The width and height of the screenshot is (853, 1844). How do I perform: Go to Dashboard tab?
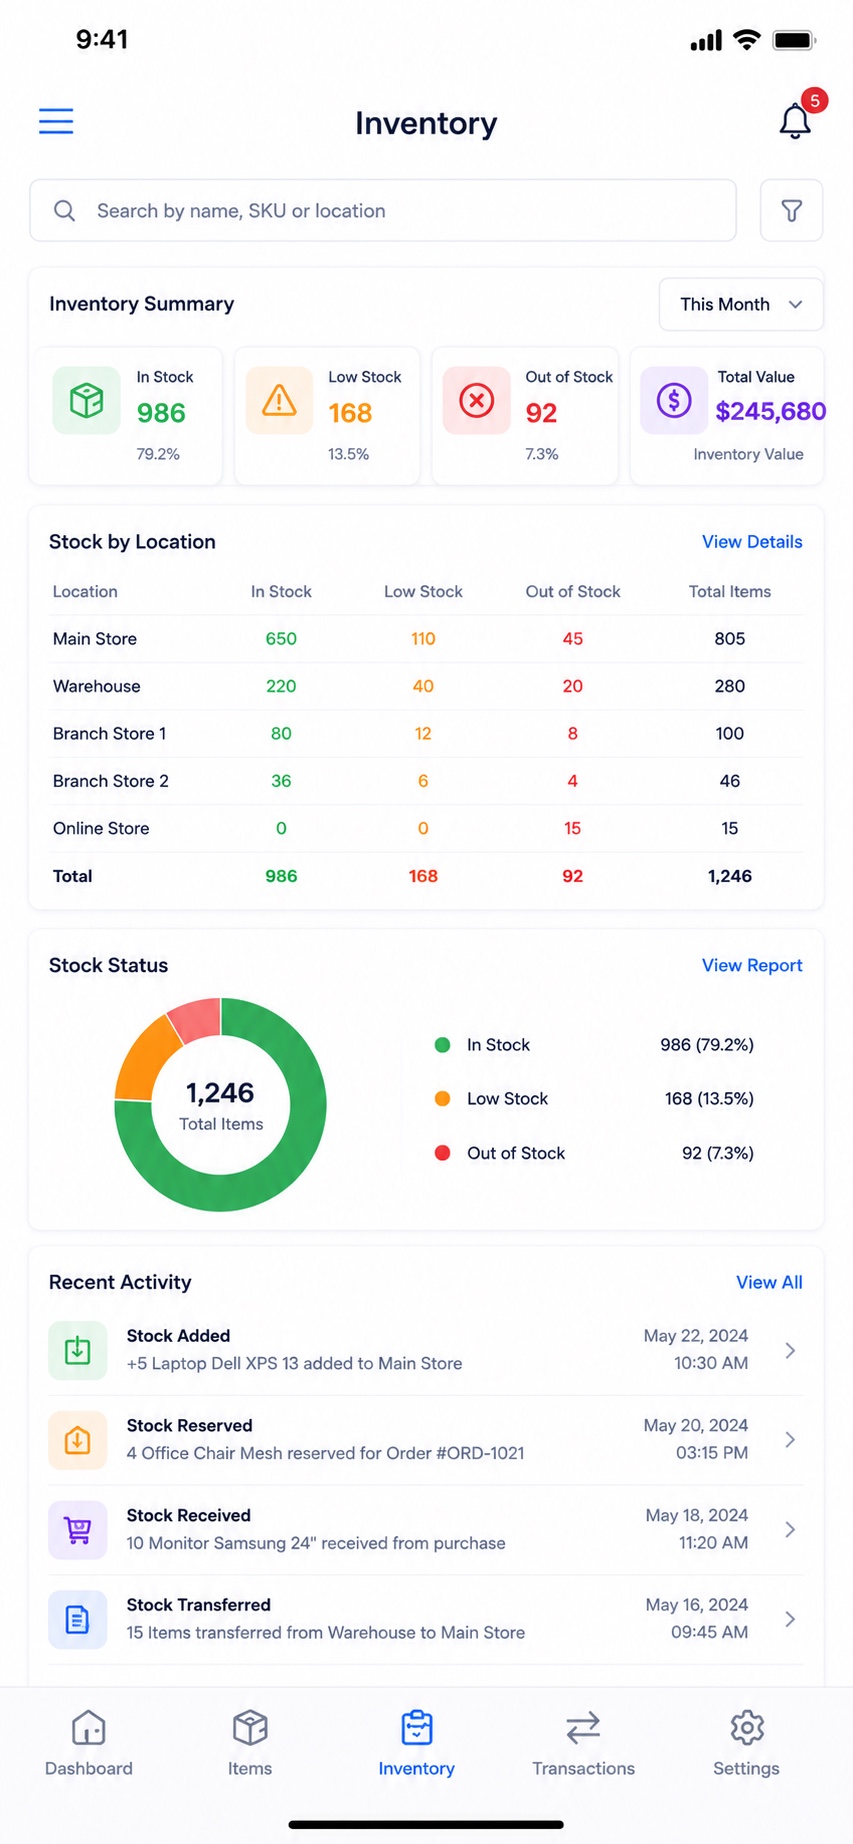coord(88,1743)
